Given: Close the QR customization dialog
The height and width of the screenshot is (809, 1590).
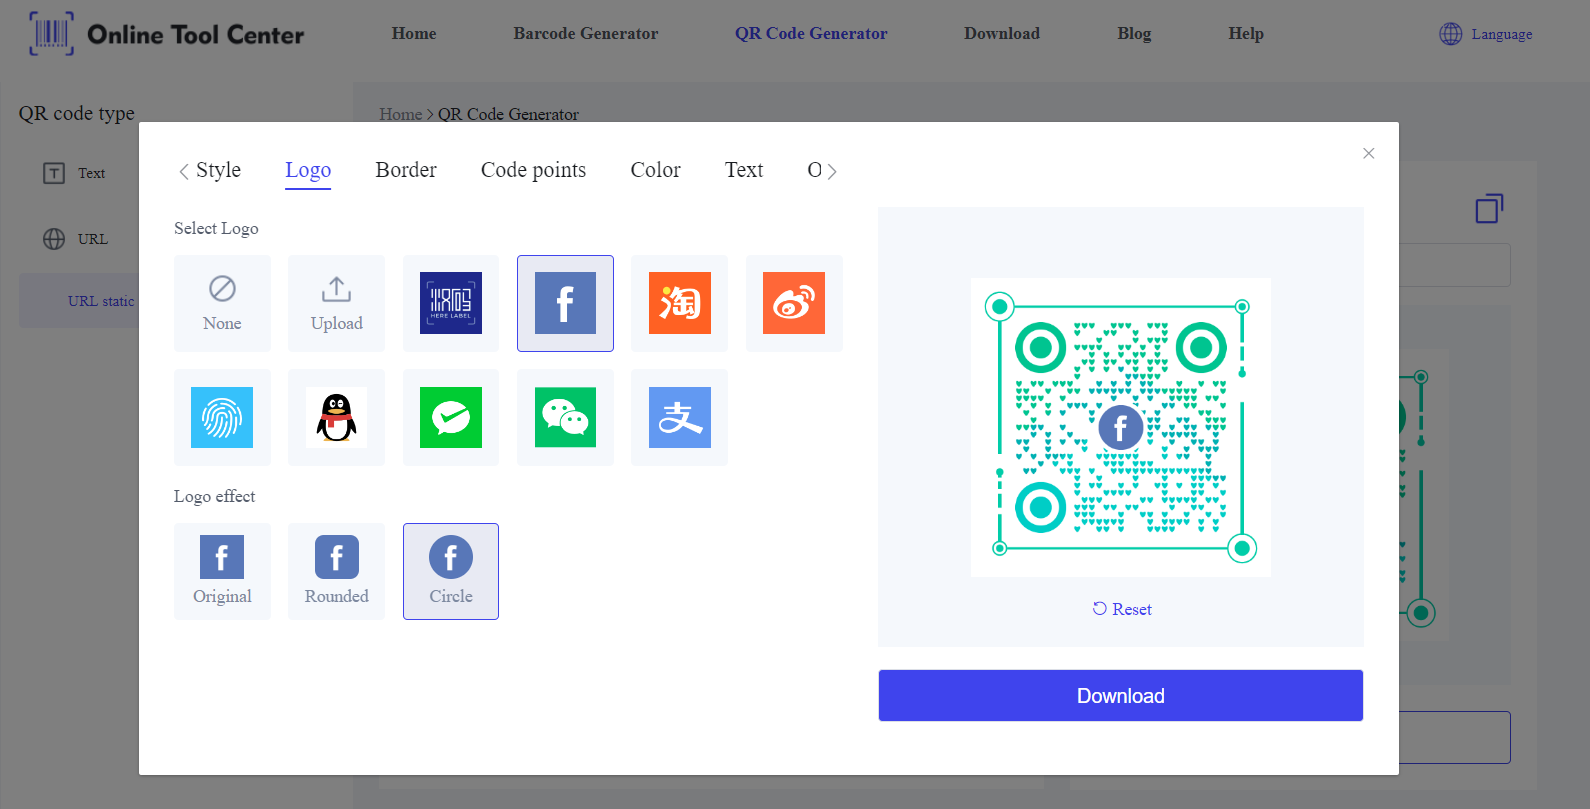Looking at the screenshot, I should pos(1368,153).
